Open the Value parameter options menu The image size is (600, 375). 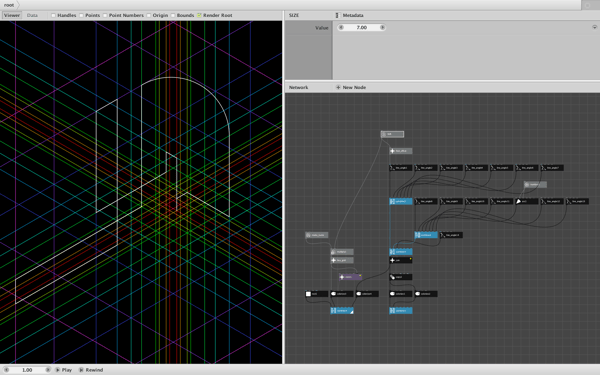(594, 27)
